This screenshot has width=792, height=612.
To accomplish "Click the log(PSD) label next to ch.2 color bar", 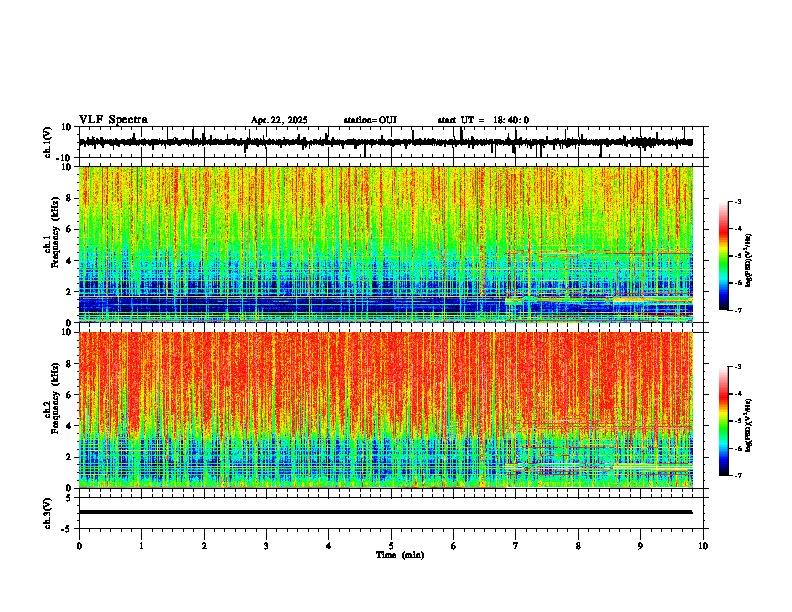I will point(748,426).
